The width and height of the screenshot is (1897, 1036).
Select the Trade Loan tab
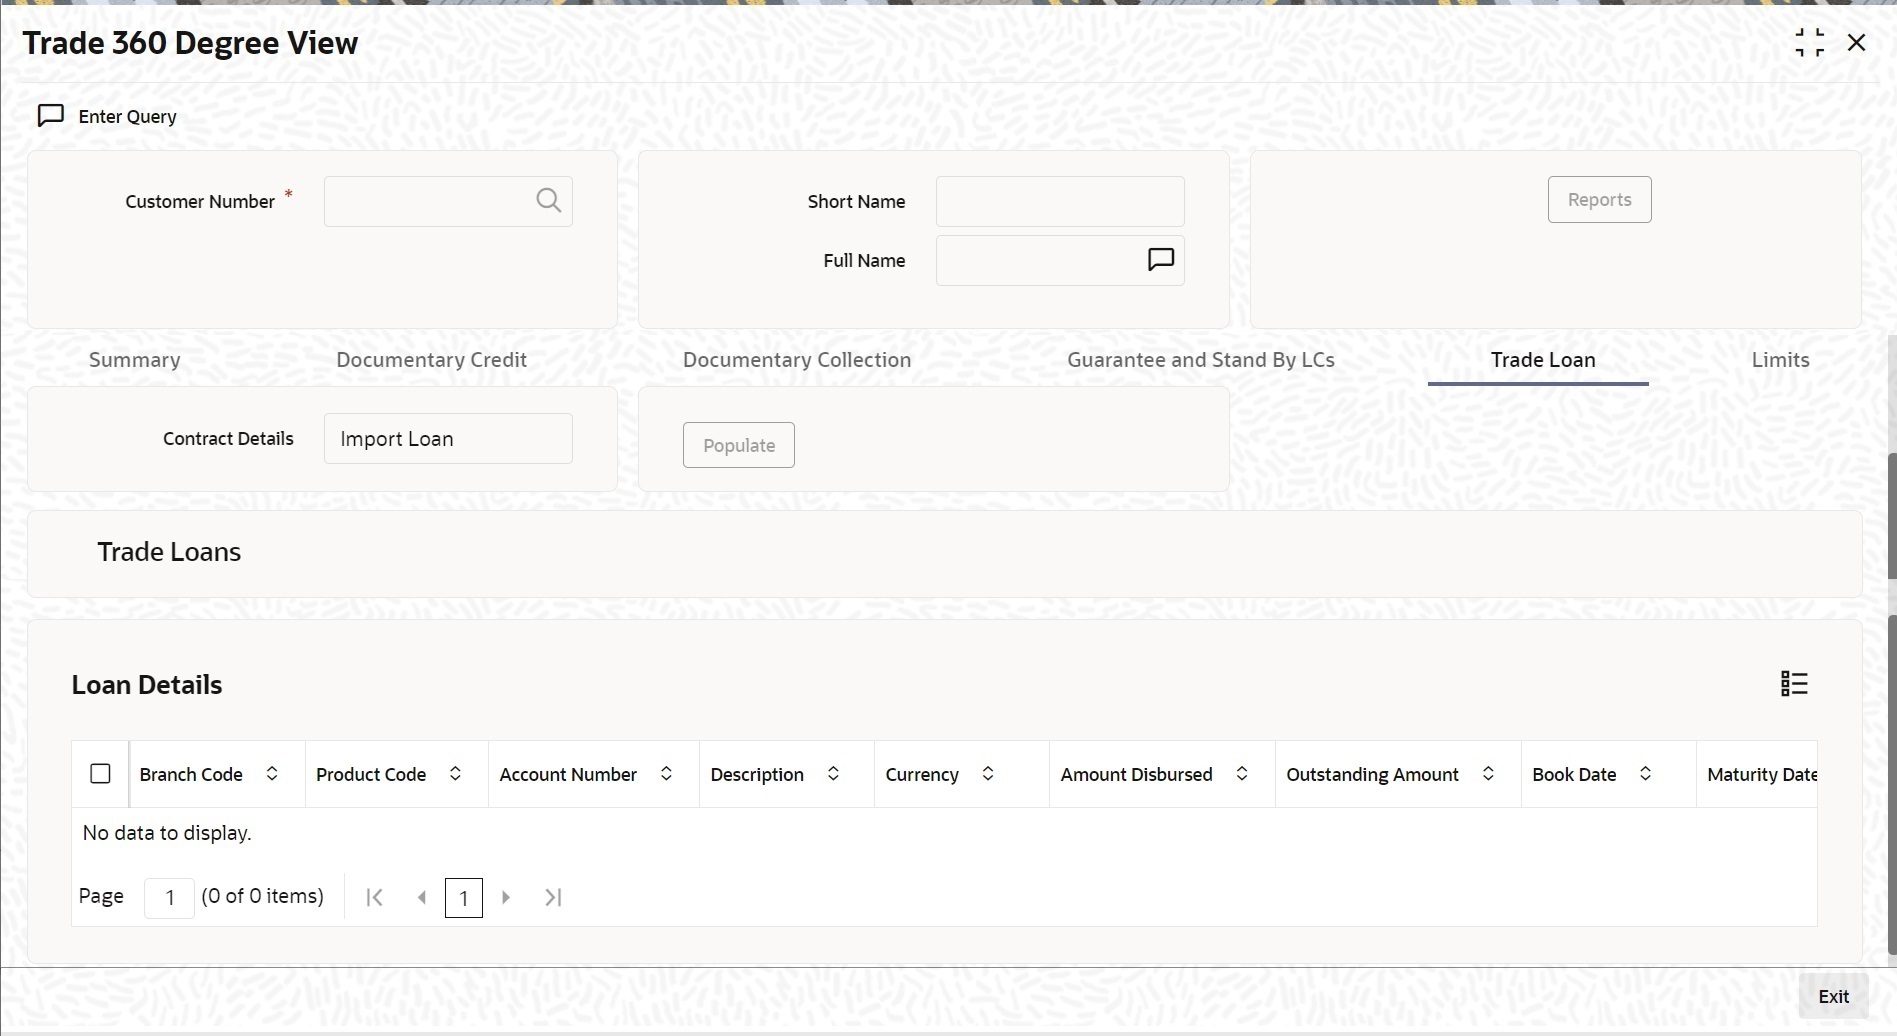point(1543,360)
